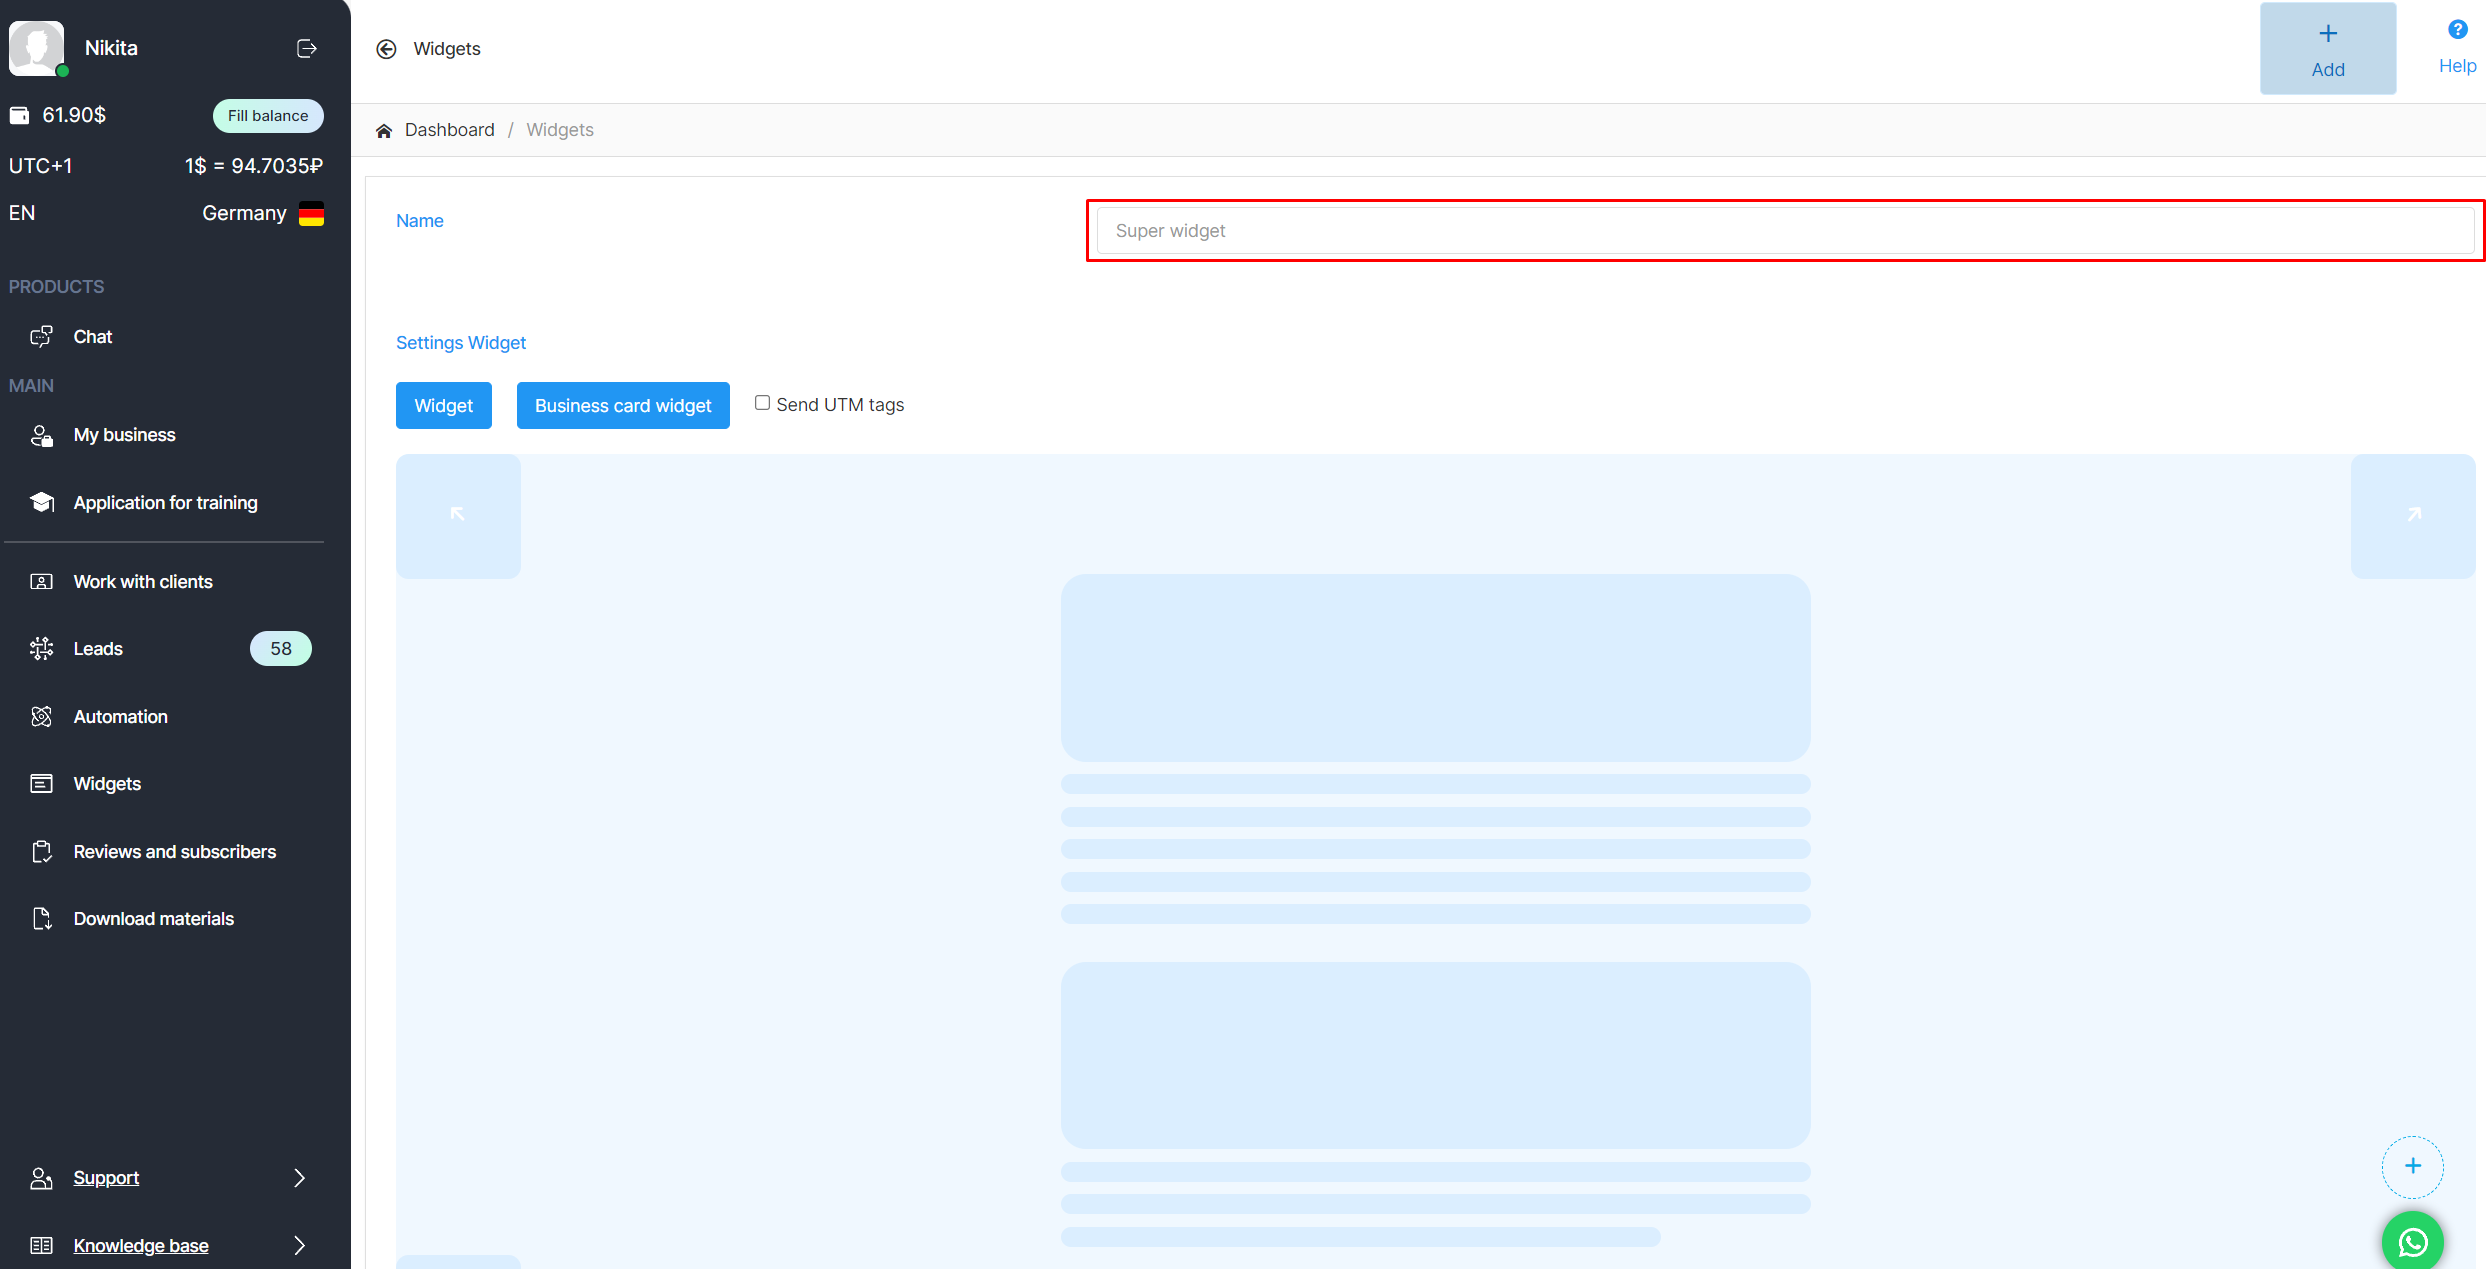The height and width of the screenshot is (1269, 2486).
Task: Click the user avatar picture
Action: click(x=36, y=47)
